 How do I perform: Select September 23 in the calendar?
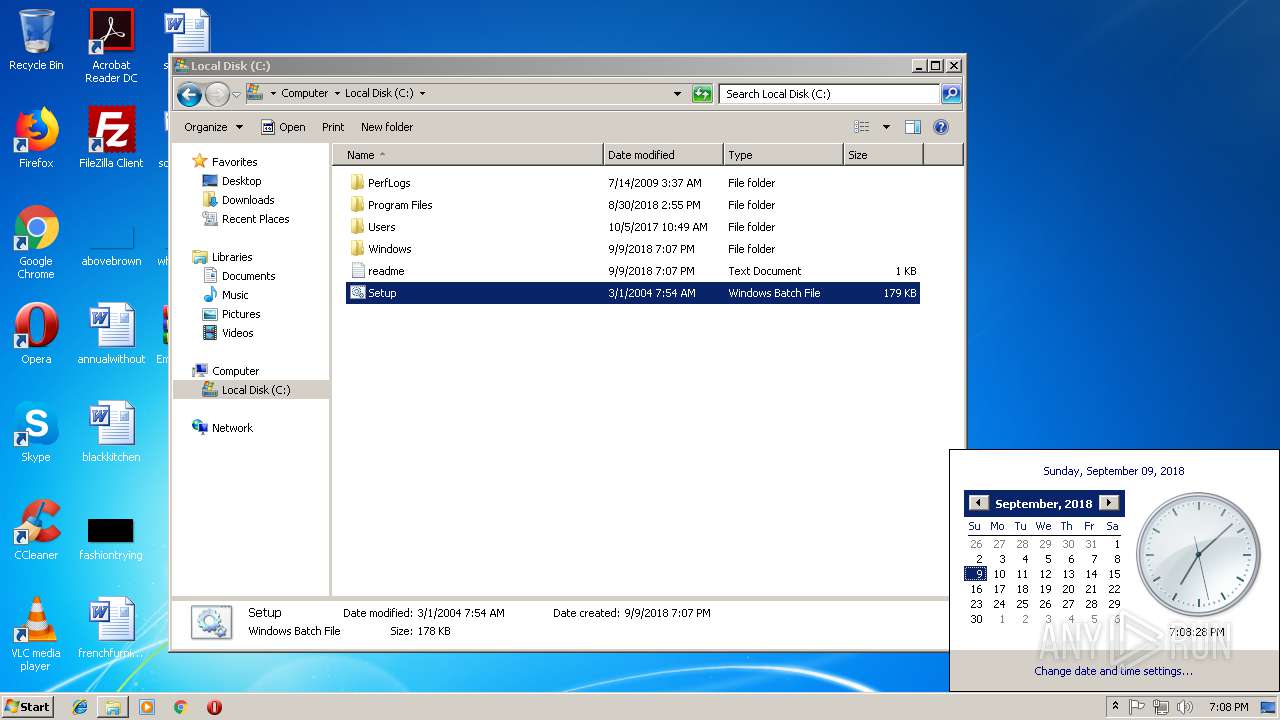coord(976,604)
